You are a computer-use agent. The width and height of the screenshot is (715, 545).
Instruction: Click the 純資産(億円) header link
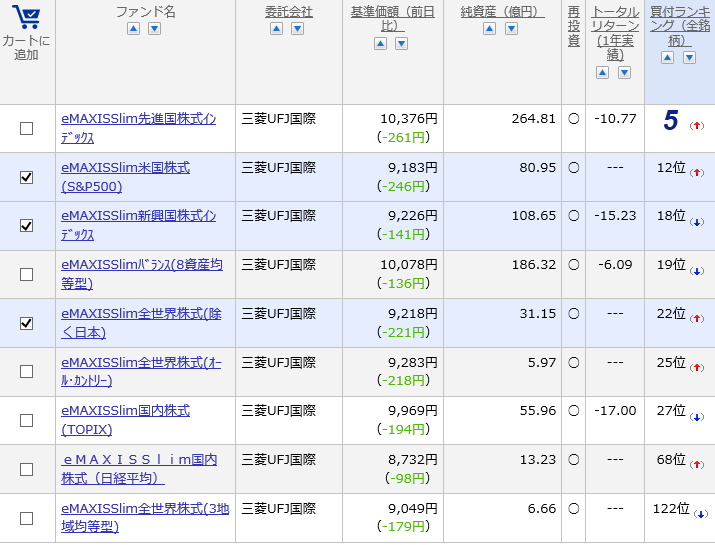tap(503, 12)
